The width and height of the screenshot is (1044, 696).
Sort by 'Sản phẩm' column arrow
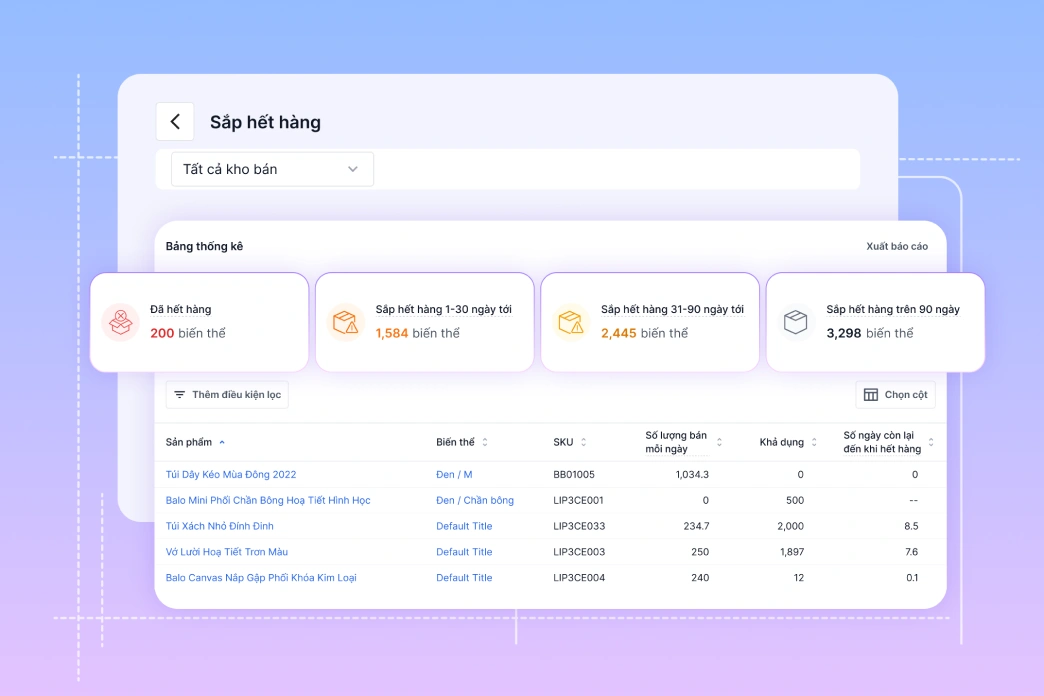(222, 442)
